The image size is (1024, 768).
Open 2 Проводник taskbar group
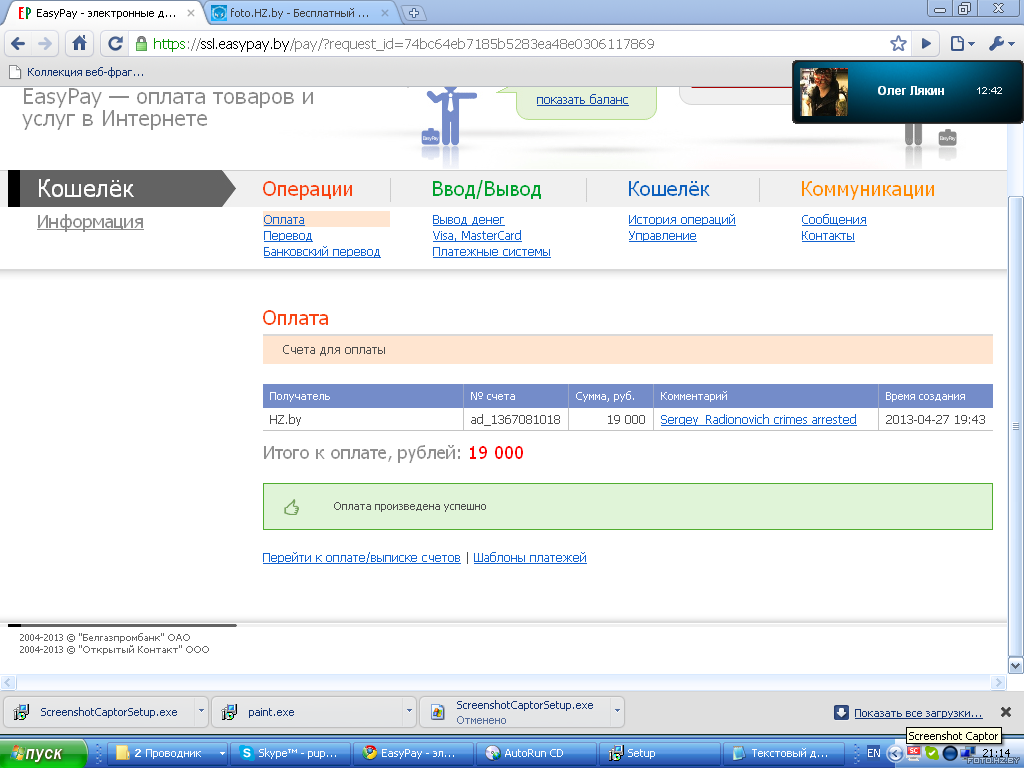pos(167,754)
